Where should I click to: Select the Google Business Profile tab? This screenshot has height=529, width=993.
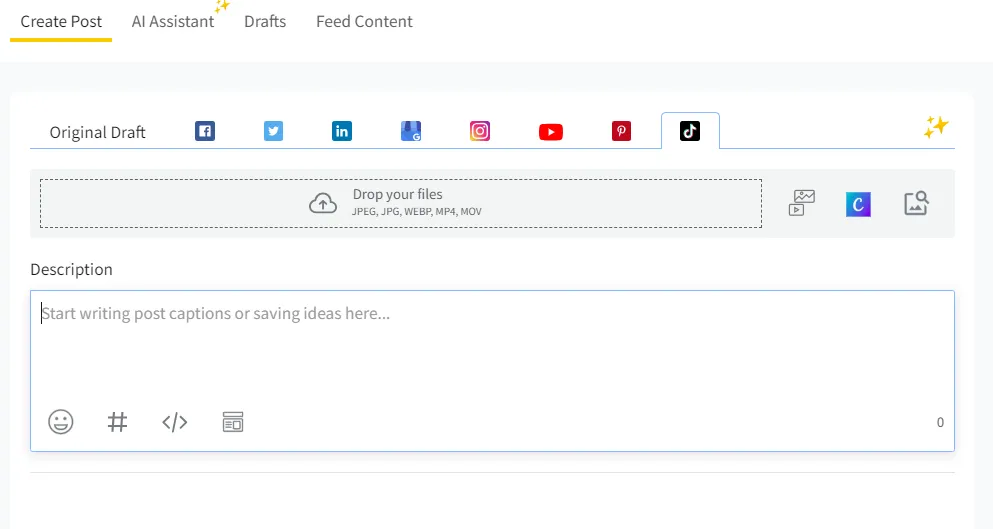(411, 131)
